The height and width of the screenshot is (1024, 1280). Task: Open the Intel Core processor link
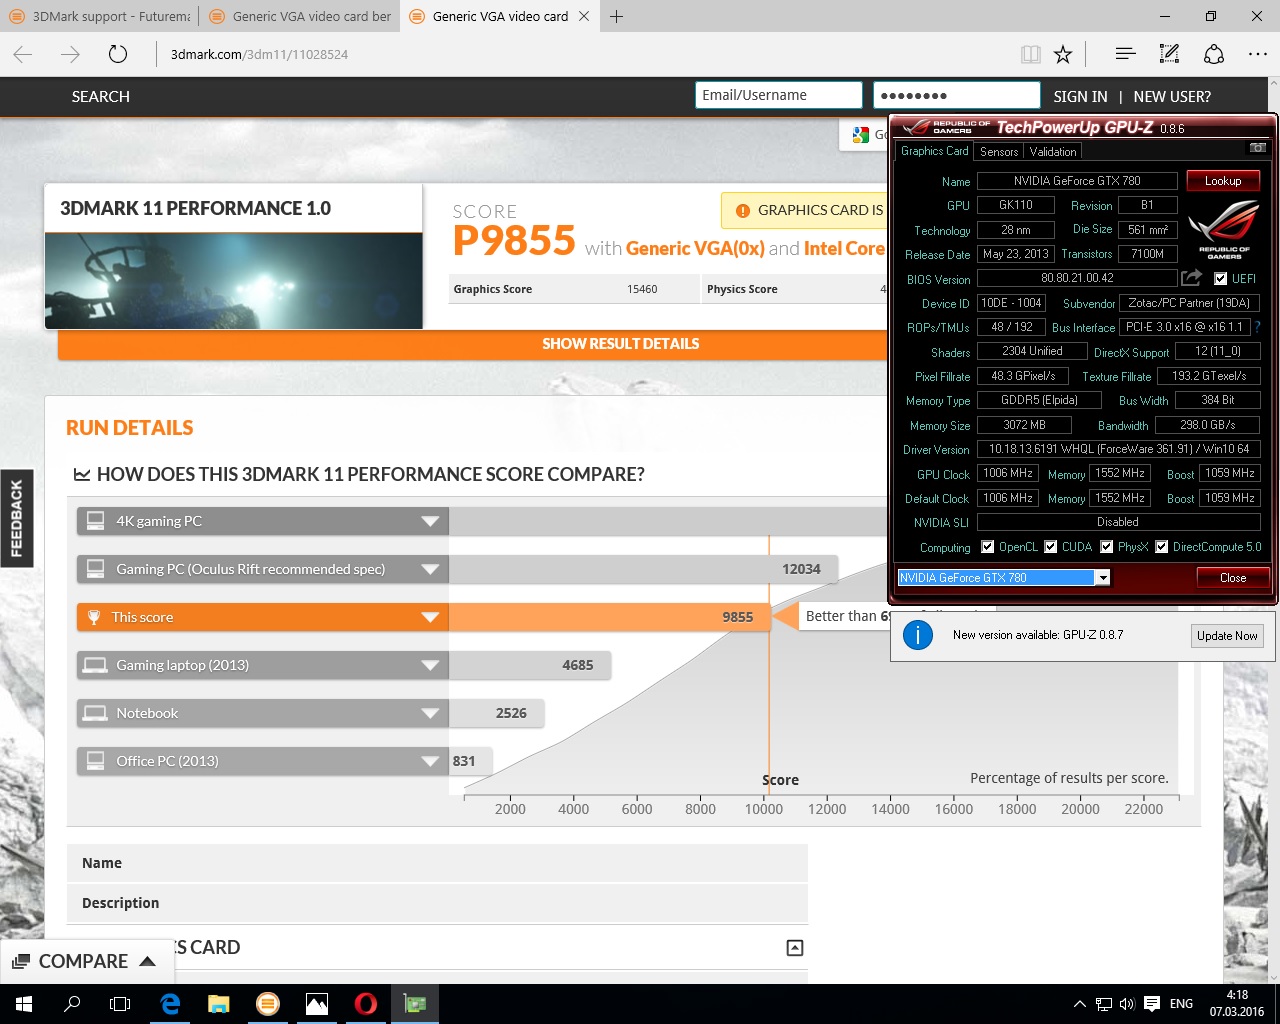[845, 248]
